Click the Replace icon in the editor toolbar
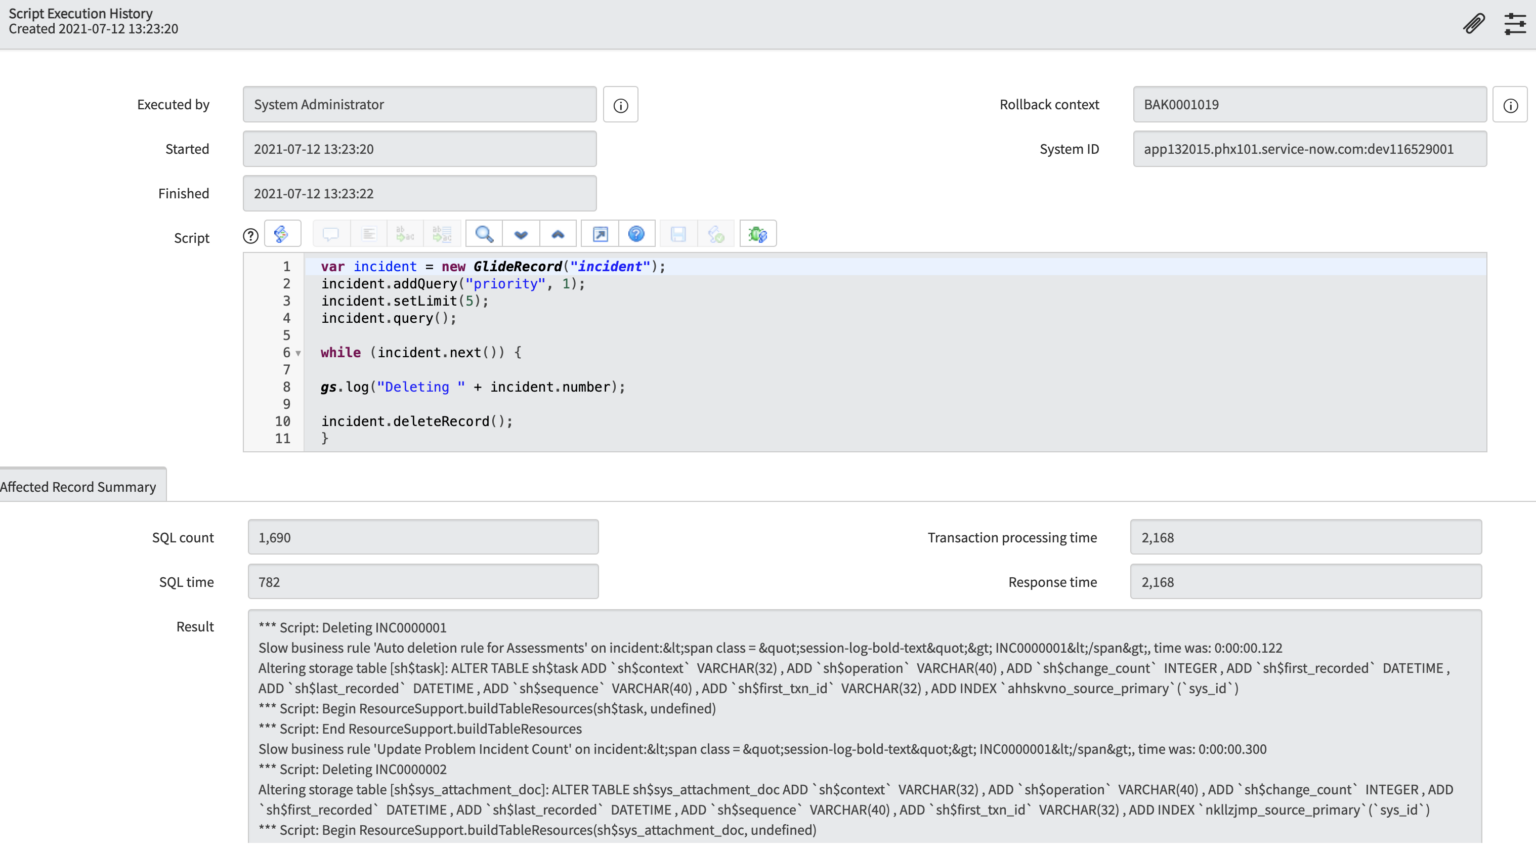This screenshot has width=1536, height=850. click(405, 233)
